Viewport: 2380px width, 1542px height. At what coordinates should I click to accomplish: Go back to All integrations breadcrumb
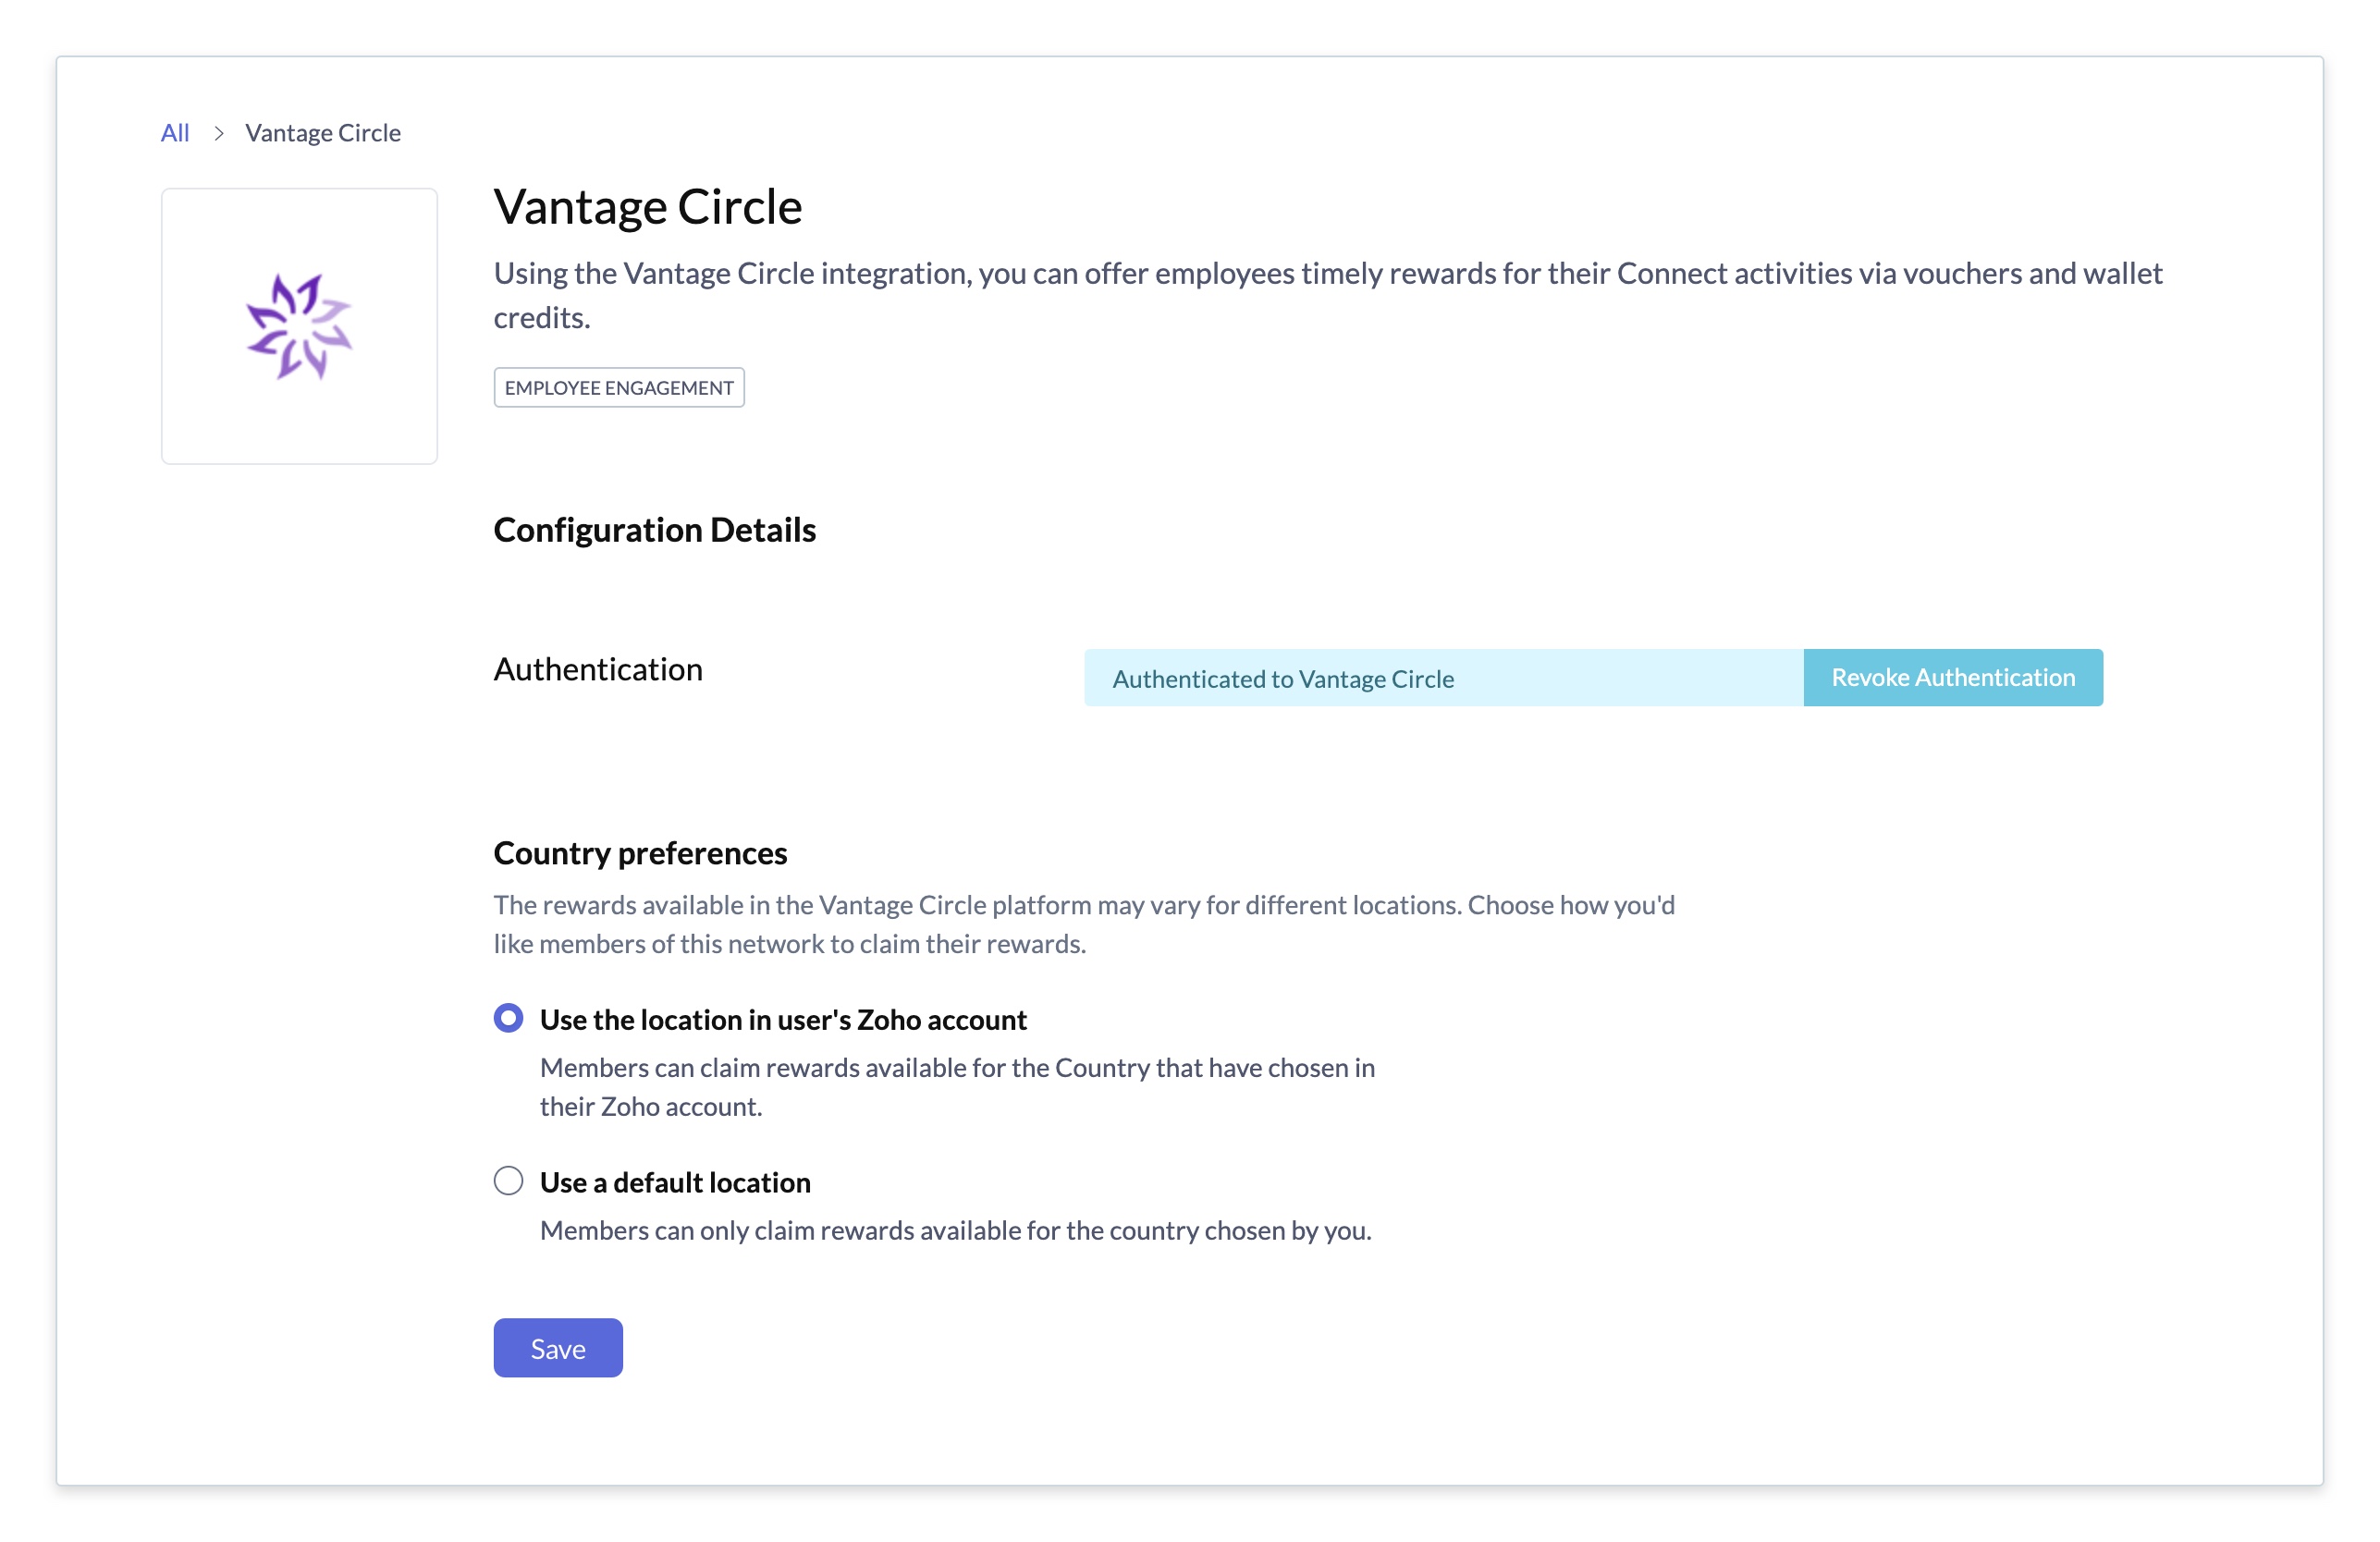pos(175,133)
